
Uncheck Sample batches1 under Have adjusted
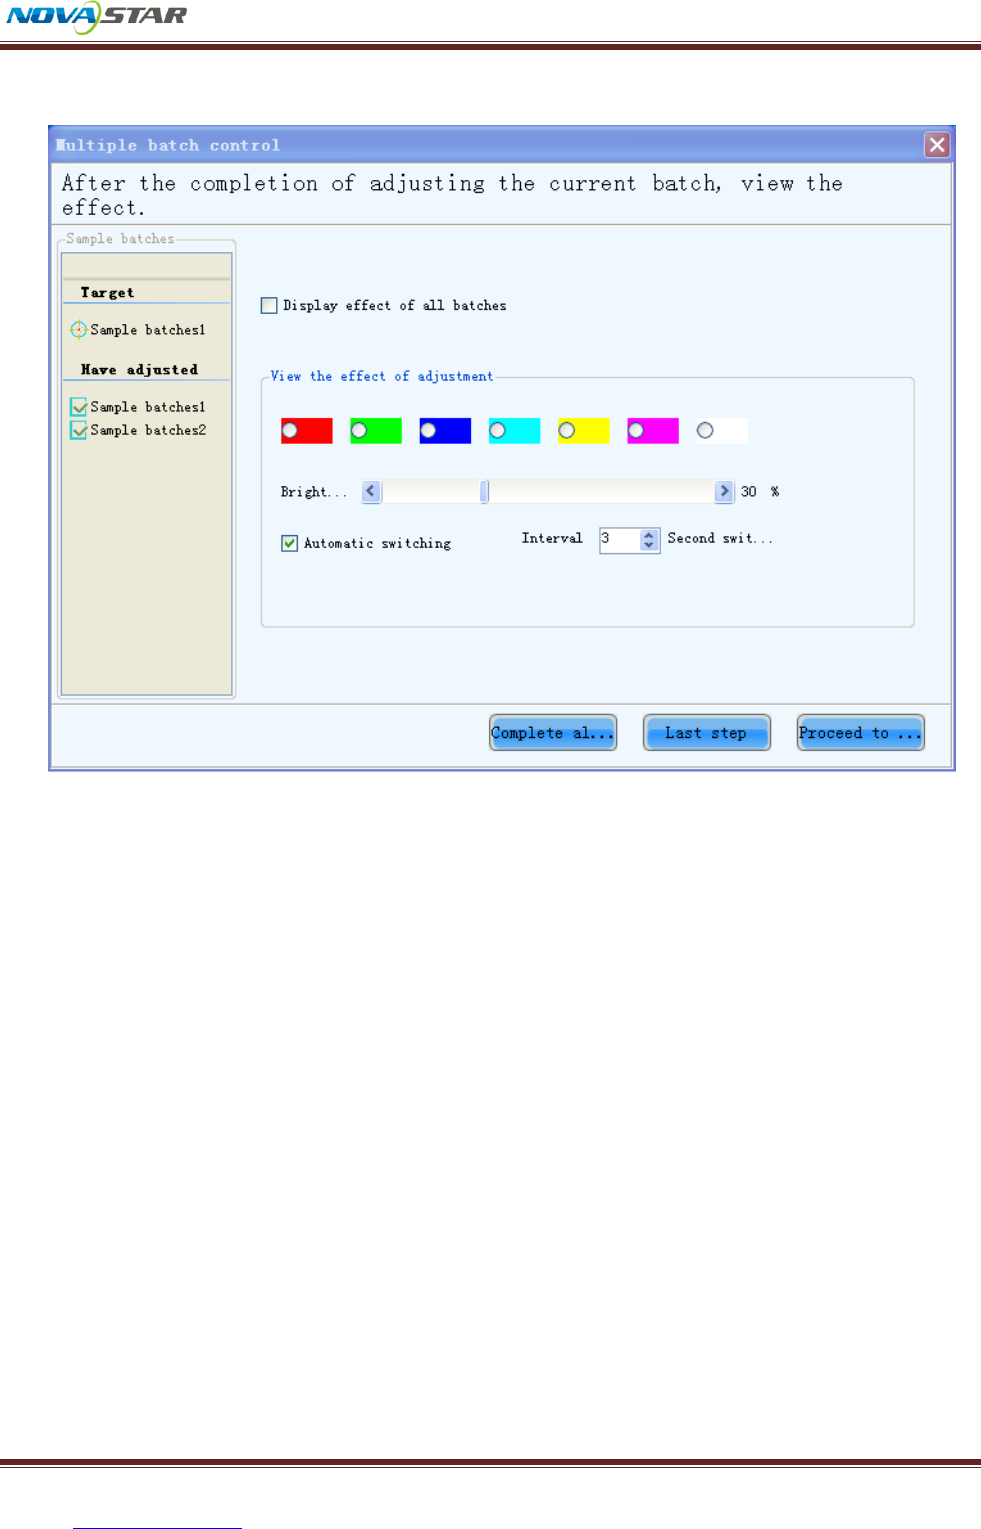[79, 407]
